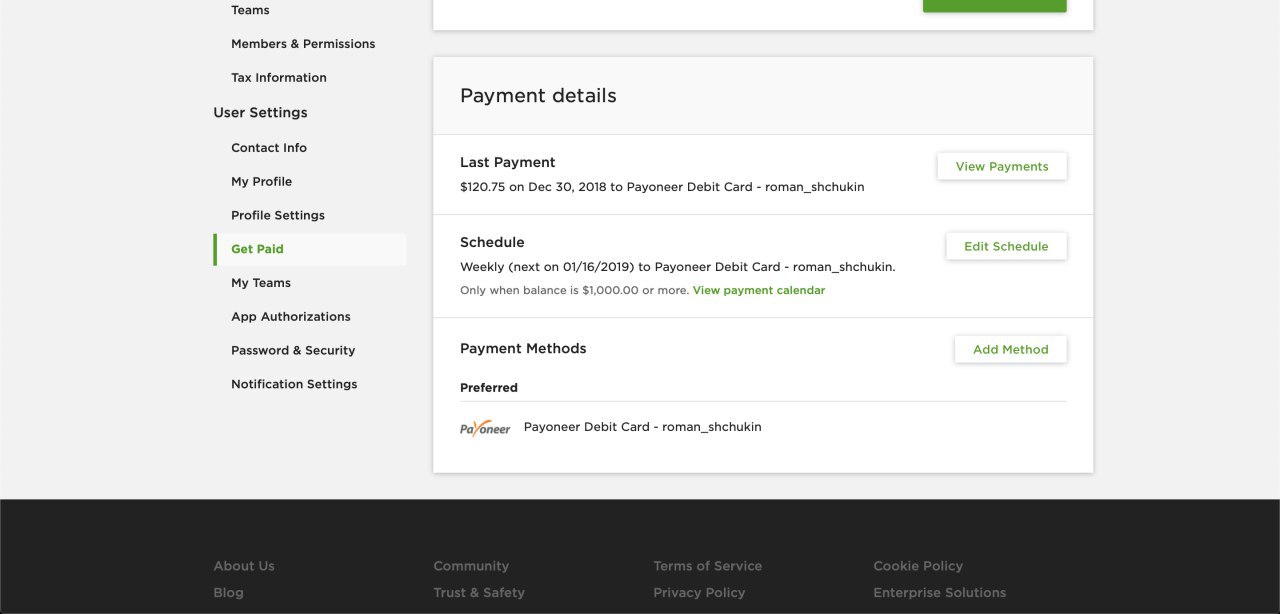Open the Blog footer link
This screenshot has width=1280, height=614.
[x=228, y=593]
